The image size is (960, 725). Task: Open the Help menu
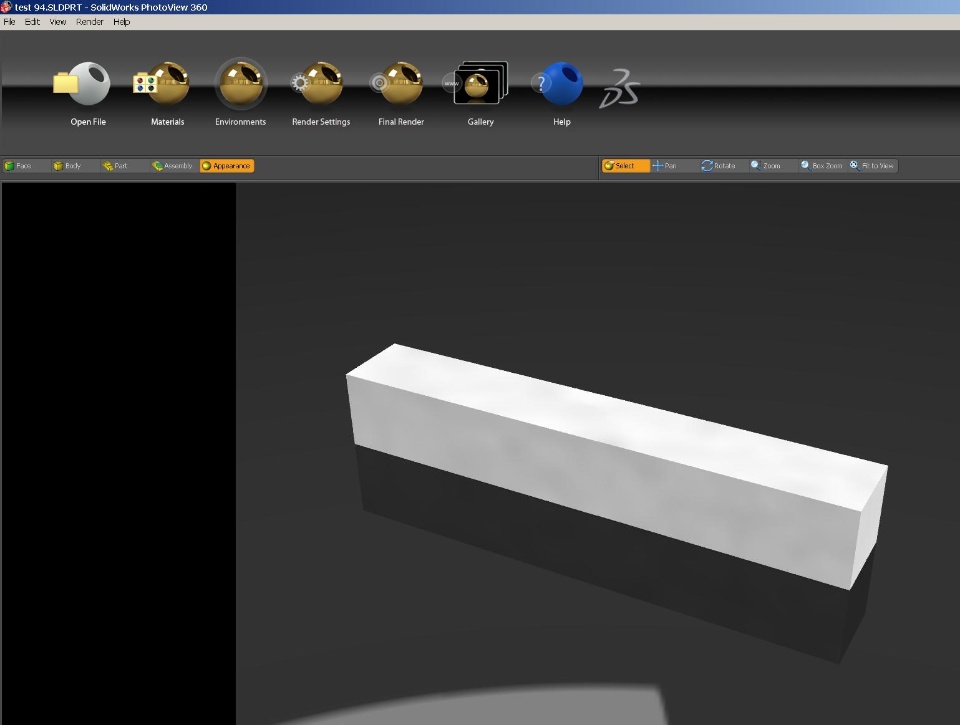[121, 22]
